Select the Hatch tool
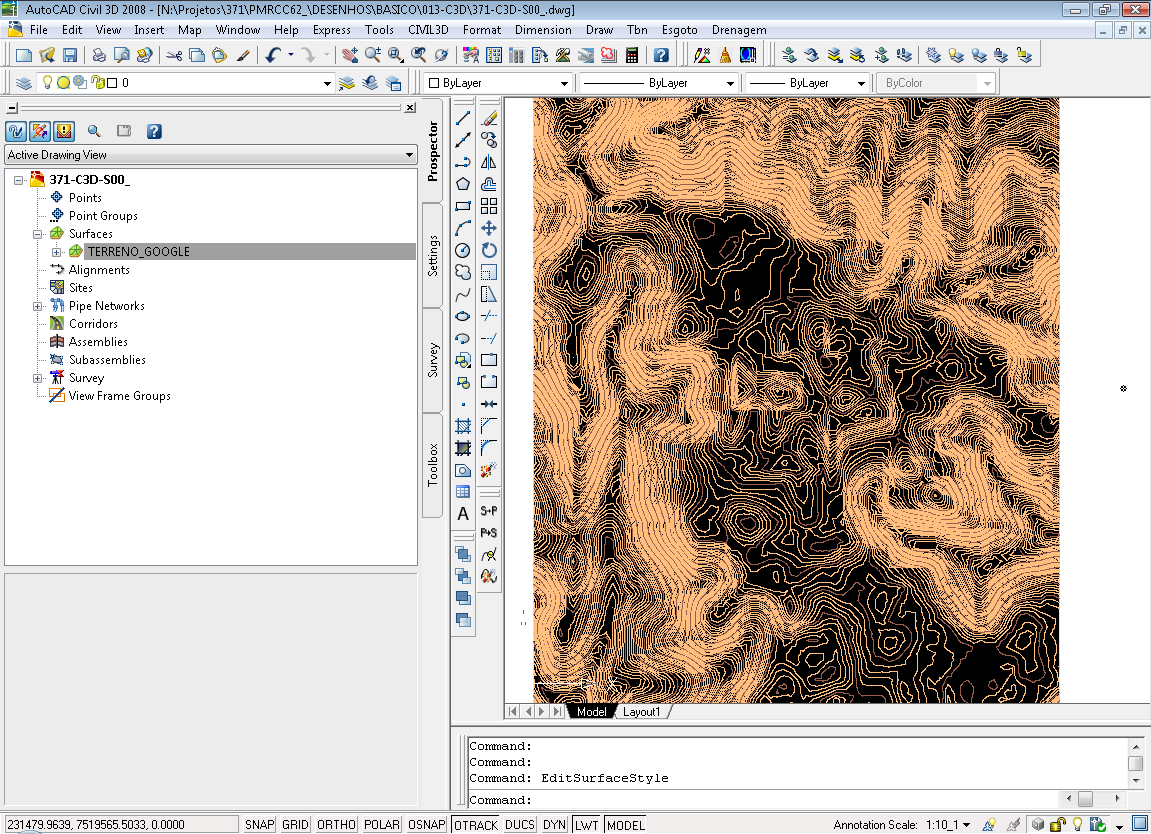1151x834 pixels. pos(462,426)
